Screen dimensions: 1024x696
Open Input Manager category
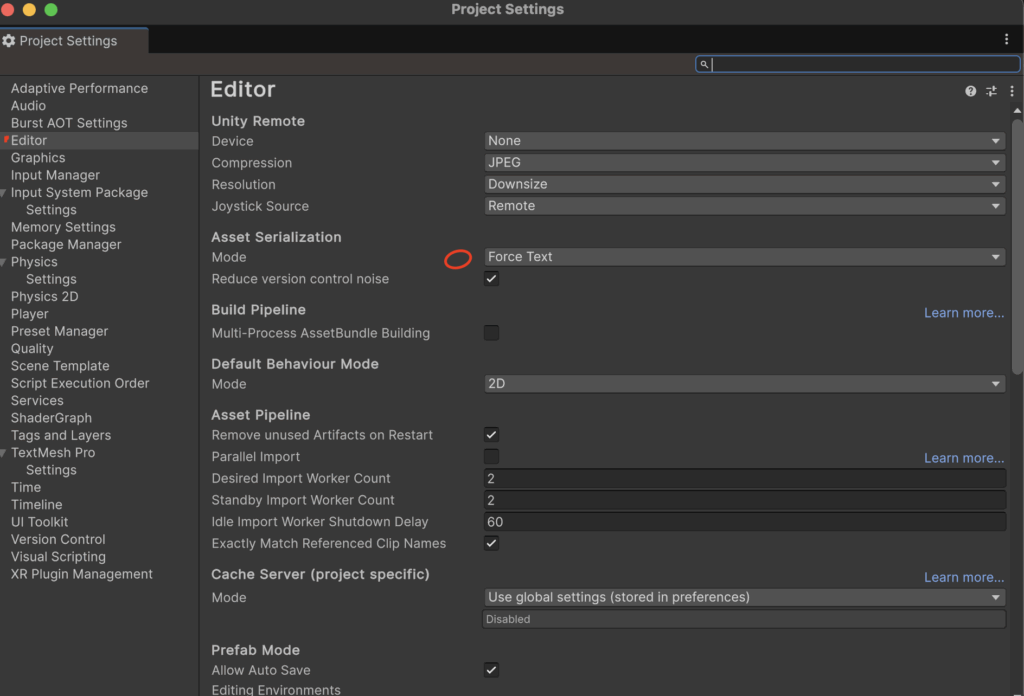click(x=55, y=175)
